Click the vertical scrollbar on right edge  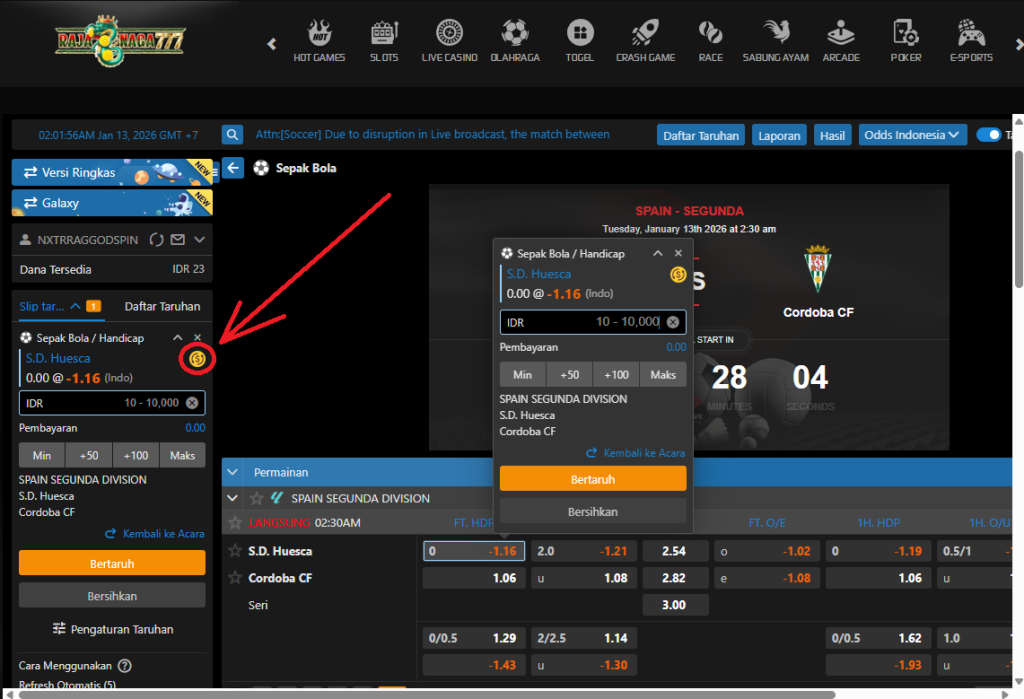pyautogui.click(x=1017, y=200)
